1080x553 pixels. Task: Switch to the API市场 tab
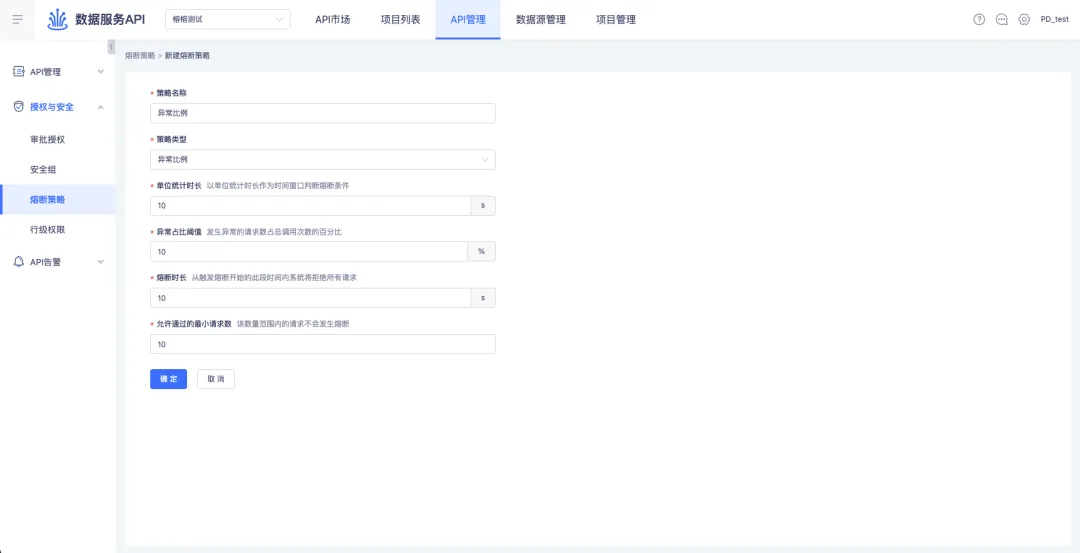pos(333,19)
